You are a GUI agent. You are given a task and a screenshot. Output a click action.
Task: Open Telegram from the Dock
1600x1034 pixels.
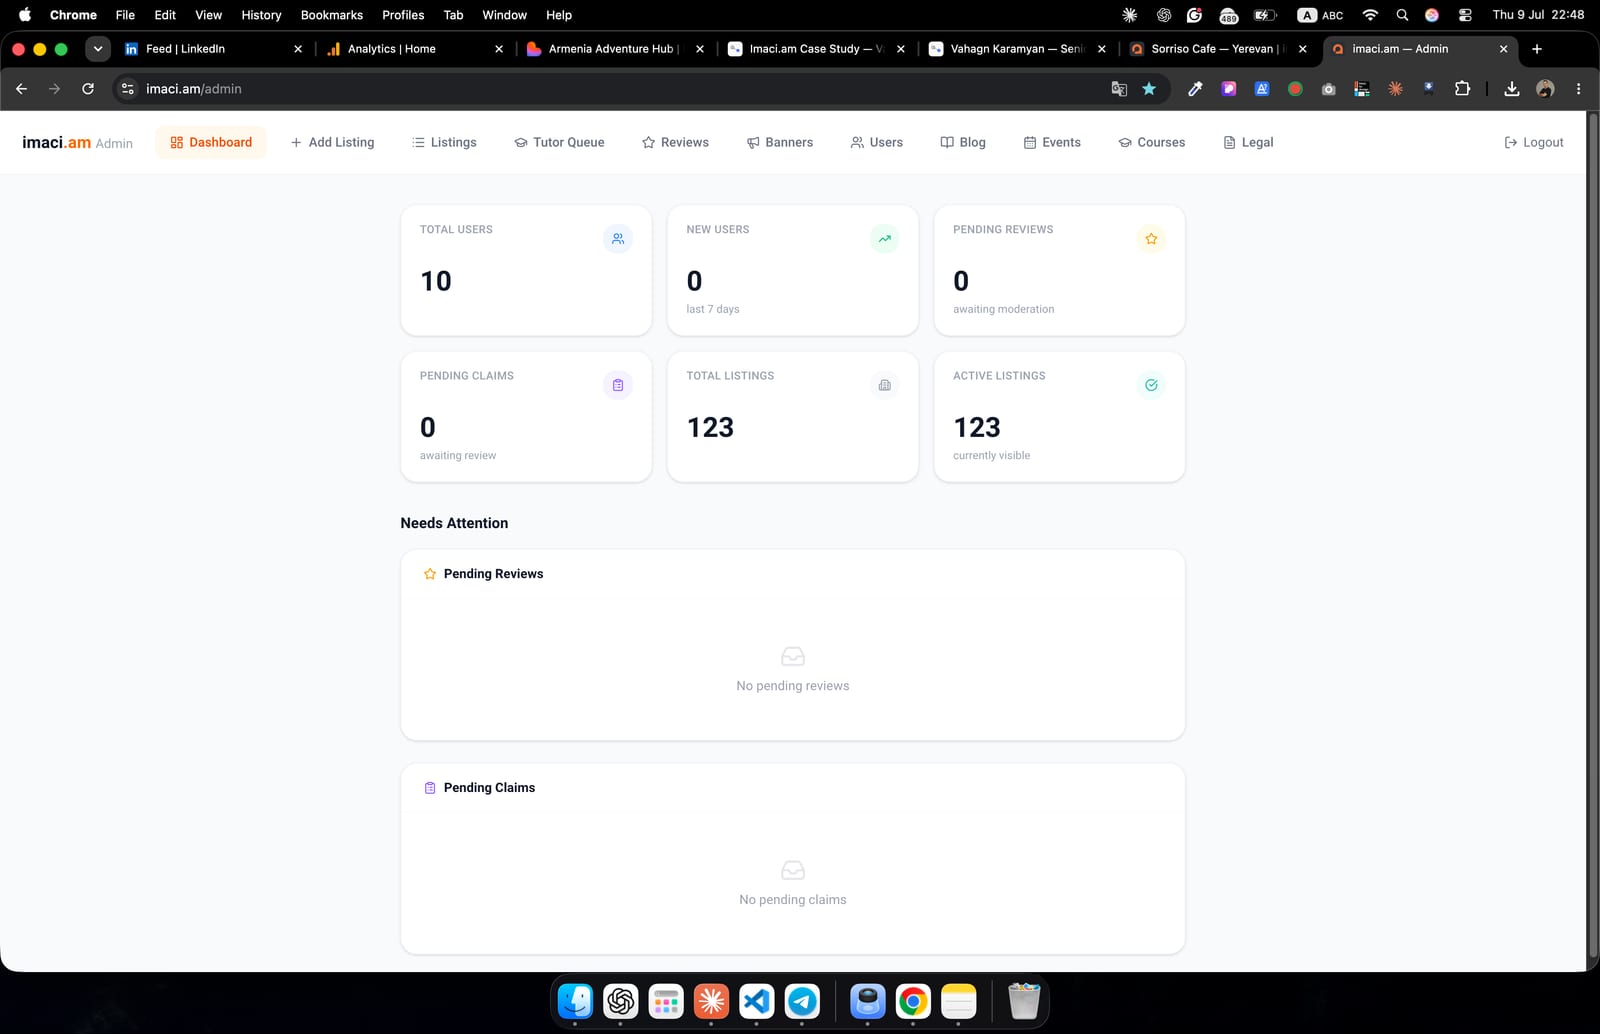(x=802, y=1001)
